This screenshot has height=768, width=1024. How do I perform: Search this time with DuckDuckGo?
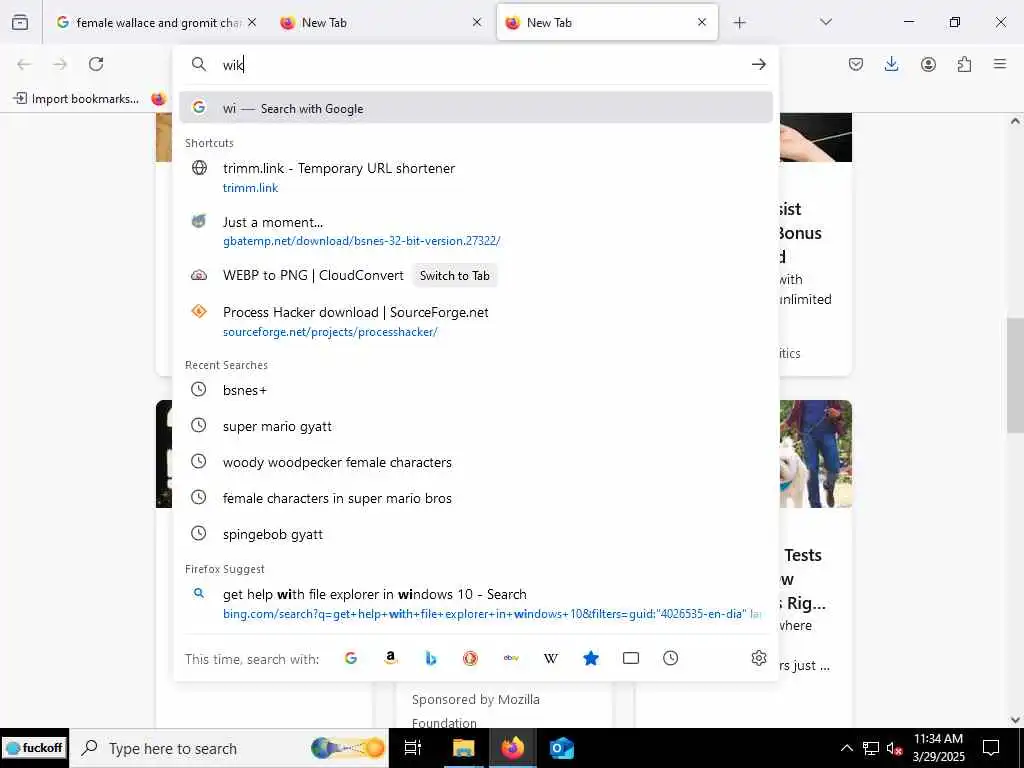coord(470,658)
